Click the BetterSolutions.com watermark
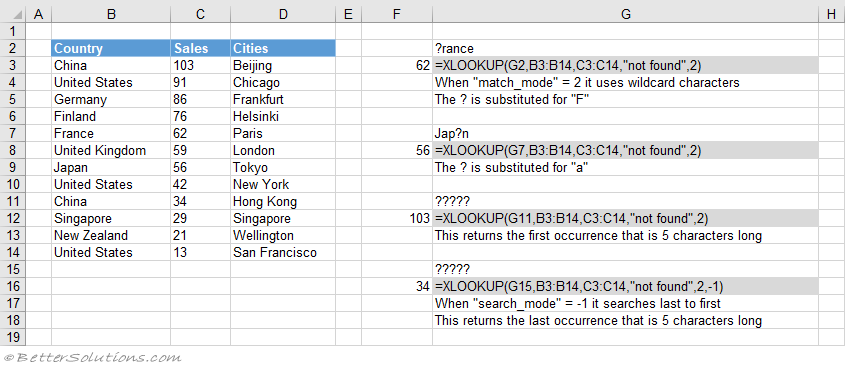Image resolution: width=845 pixels, height=368 pixels. coord(92,357)
